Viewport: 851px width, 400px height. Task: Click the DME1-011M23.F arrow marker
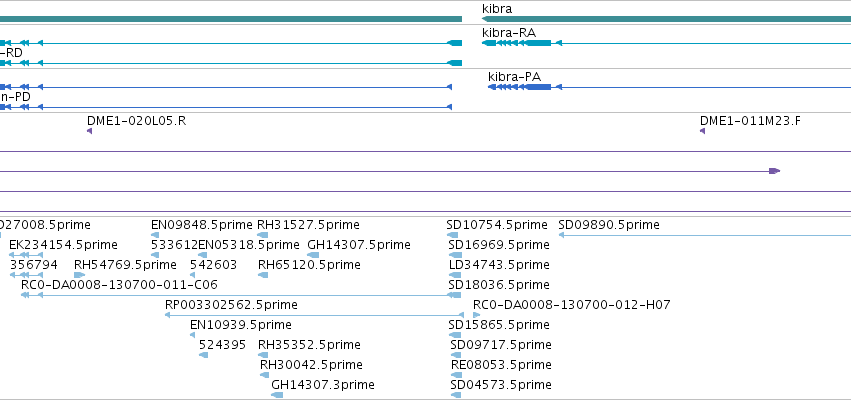(702, 131)
